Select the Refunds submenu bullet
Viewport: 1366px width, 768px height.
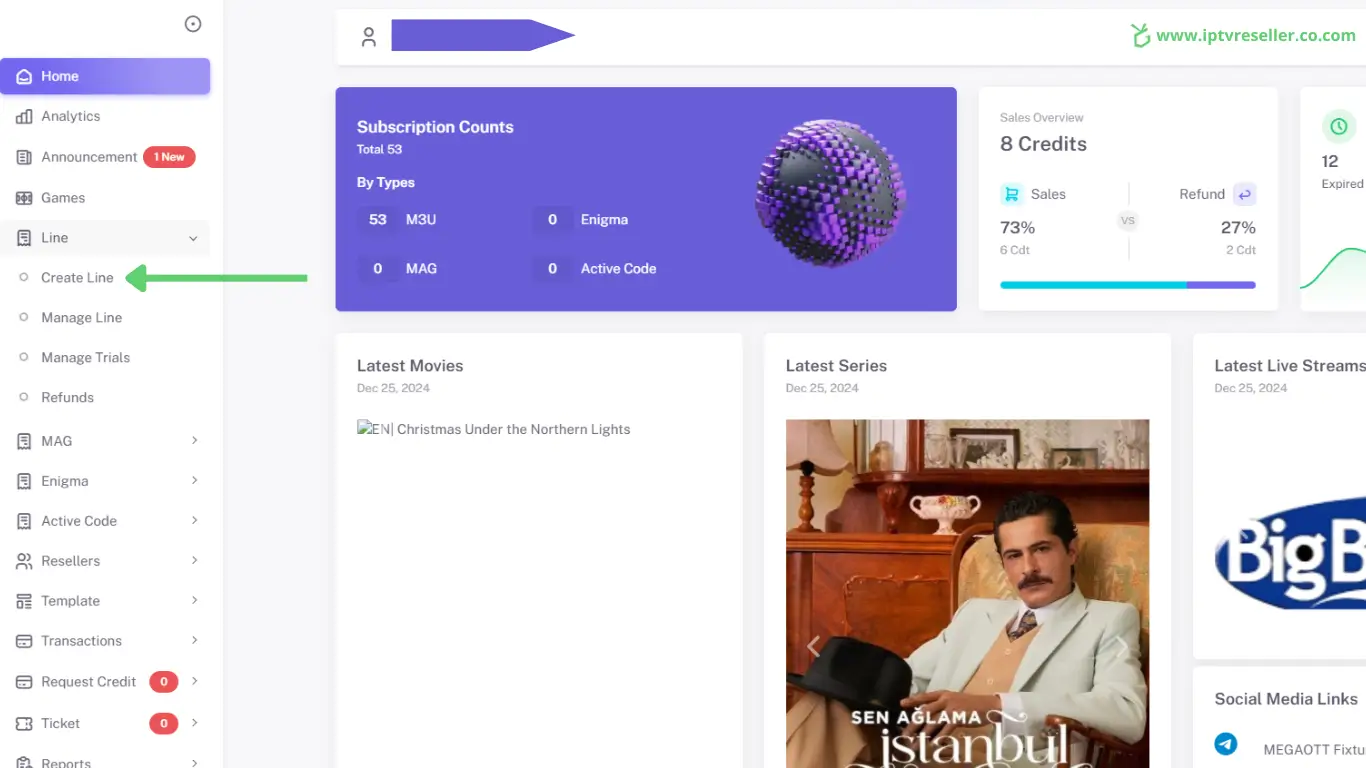pyautogui.click(x=24, y=398)
